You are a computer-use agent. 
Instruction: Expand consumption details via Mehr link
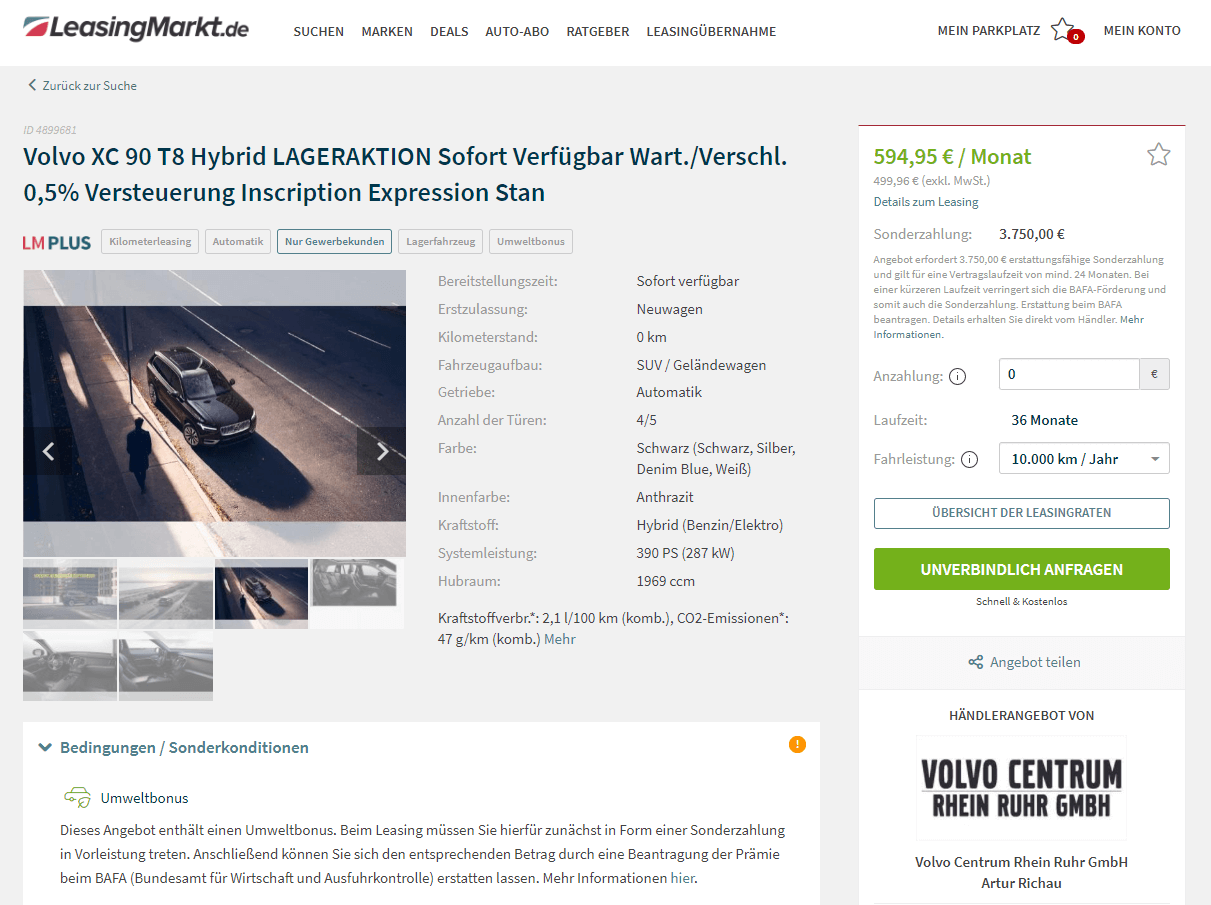point(560,639)
